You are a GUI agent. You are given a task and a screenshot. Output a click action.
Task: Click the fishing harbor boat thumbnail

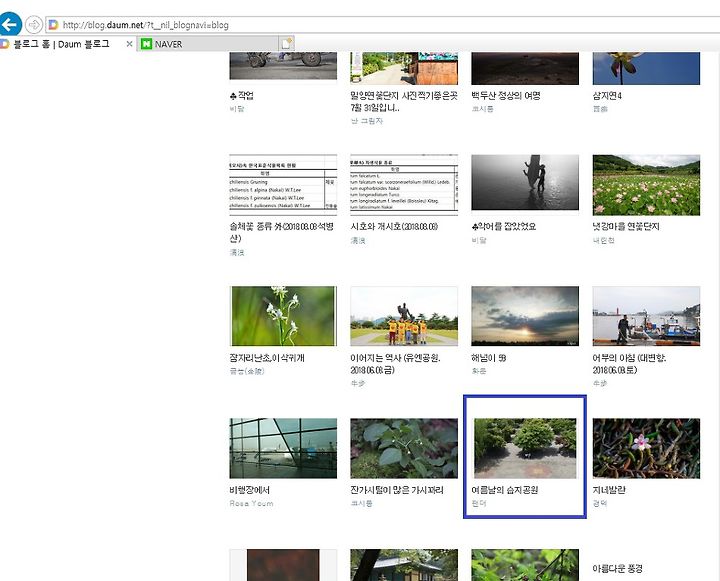(647, 316)
